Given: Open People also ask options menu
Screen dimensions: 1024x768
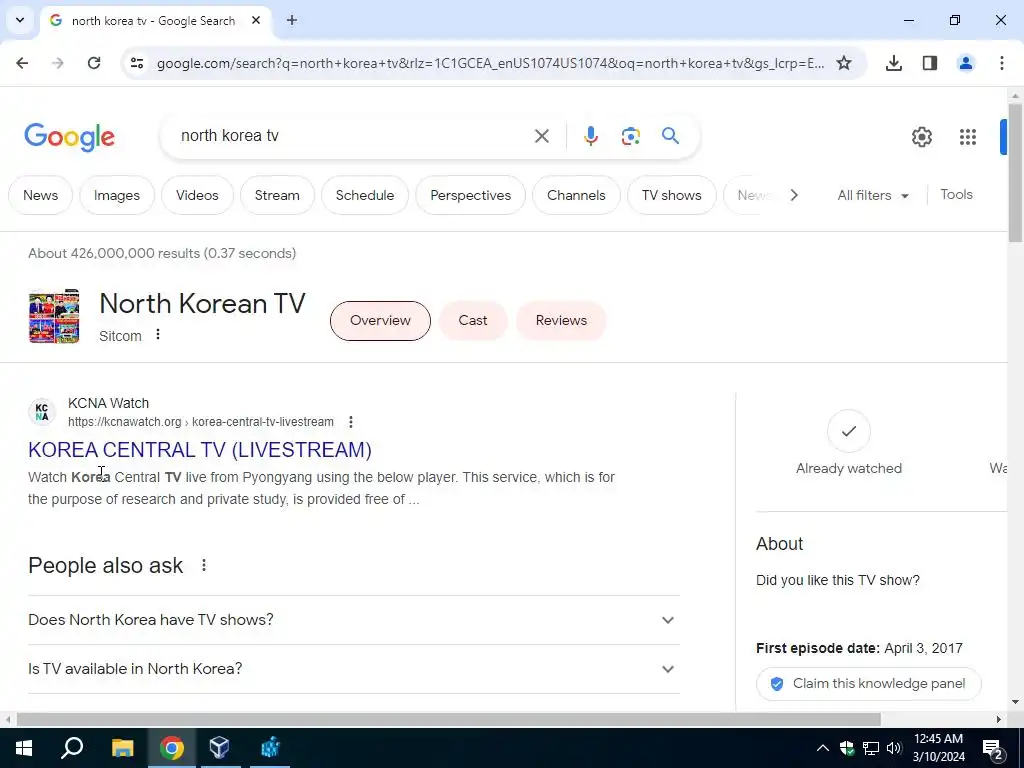Looking at the screenshot, I should pyautogui.click(x=204, y=565).
